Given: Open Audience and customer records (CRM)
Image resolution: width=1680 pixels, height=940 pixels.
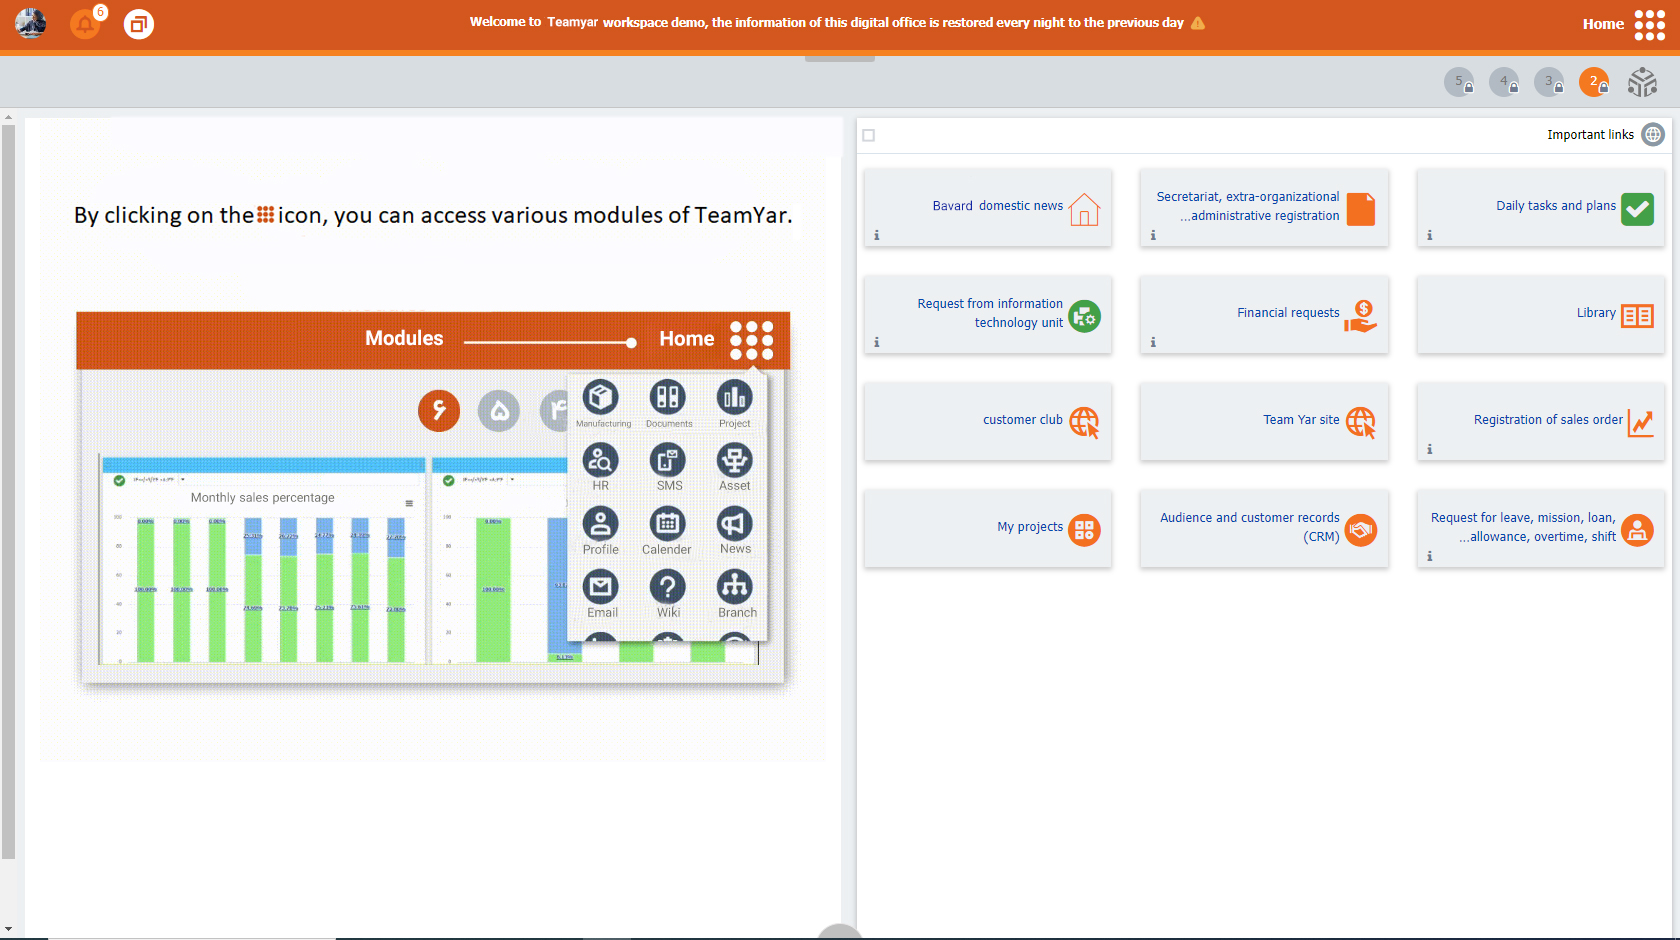Looking at the screenshot, I should [1249, 527].
